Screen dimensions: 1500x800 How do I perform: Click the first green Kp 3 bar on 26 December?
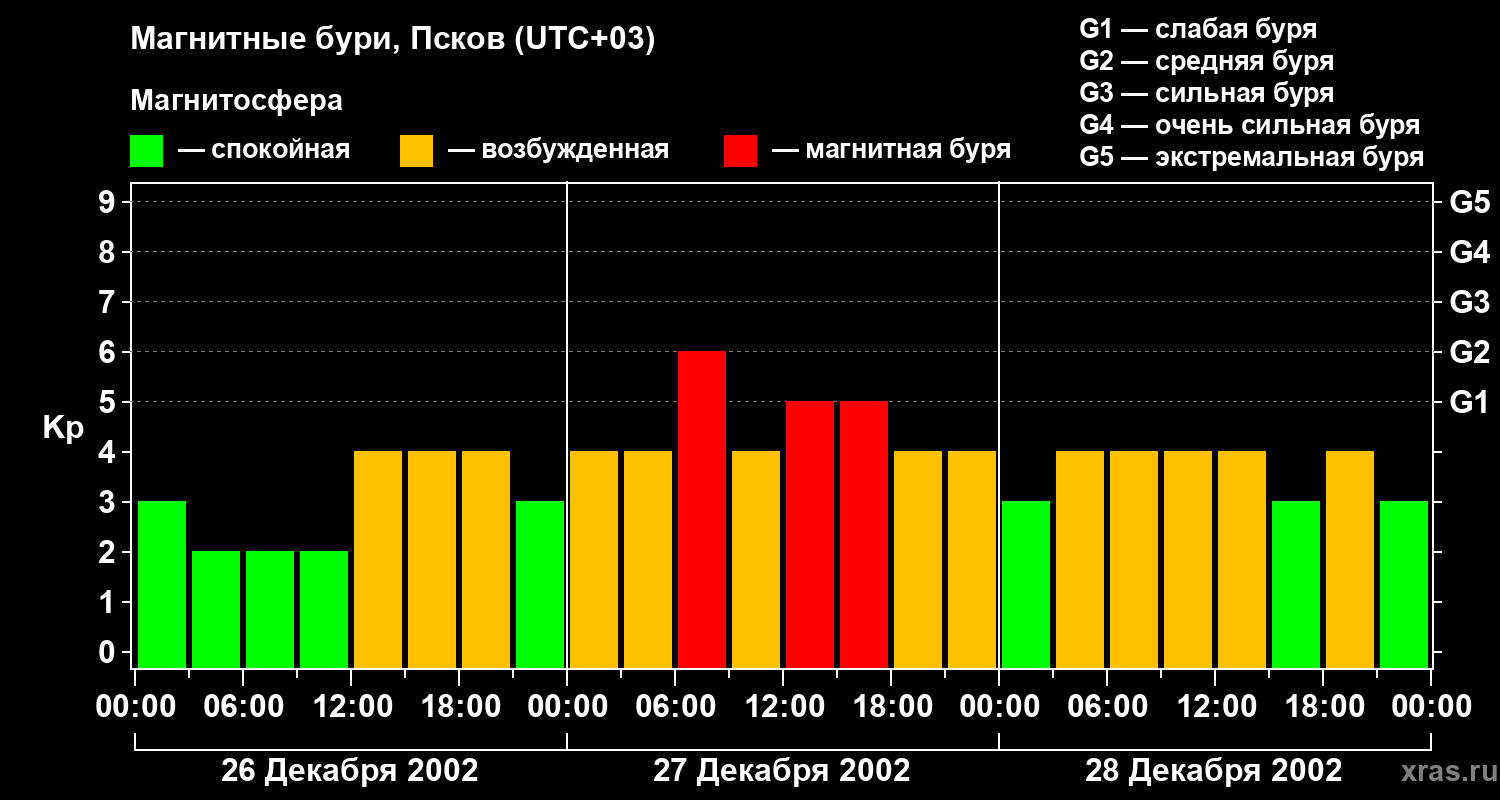[162, 584]
